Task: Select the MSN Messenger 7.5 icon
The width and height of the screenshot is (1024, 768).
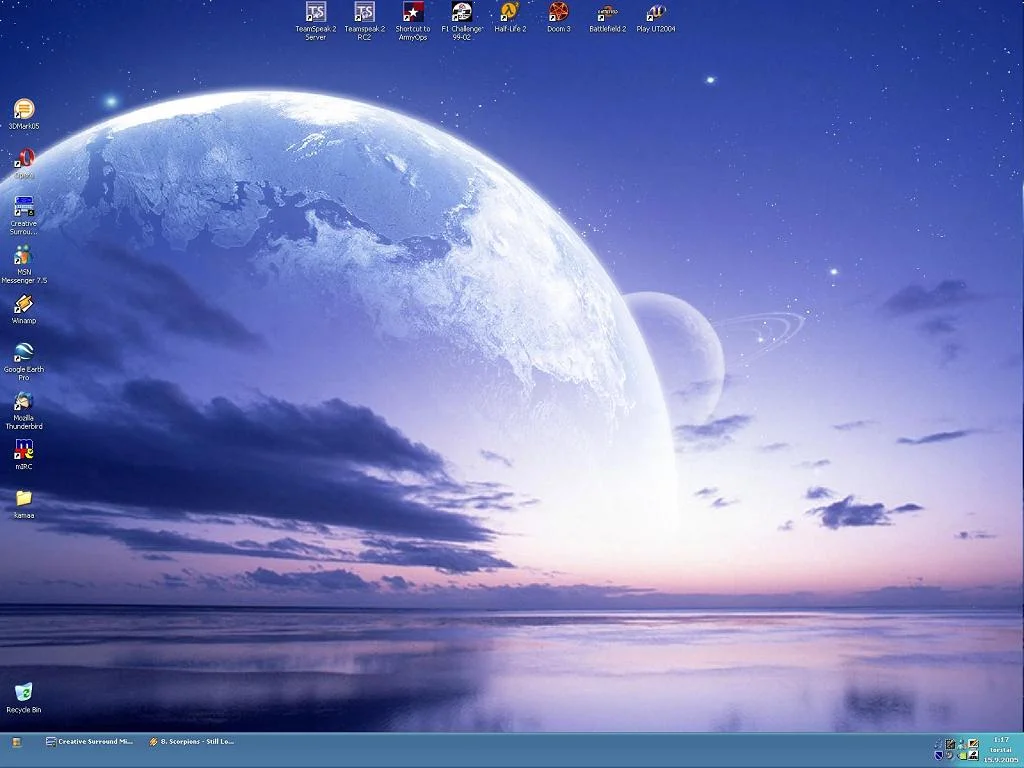Action: point(24,256)
